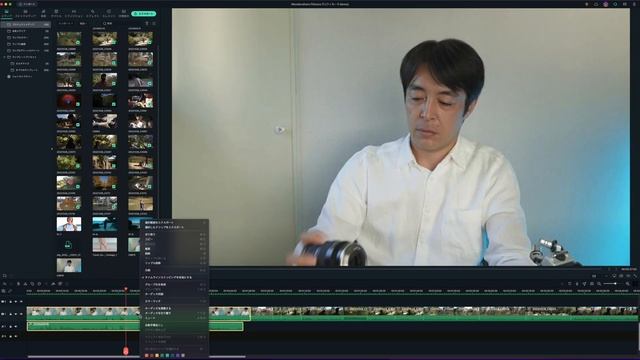
Task: Mute video track 1 with its speaker icon
Action: 16,314
